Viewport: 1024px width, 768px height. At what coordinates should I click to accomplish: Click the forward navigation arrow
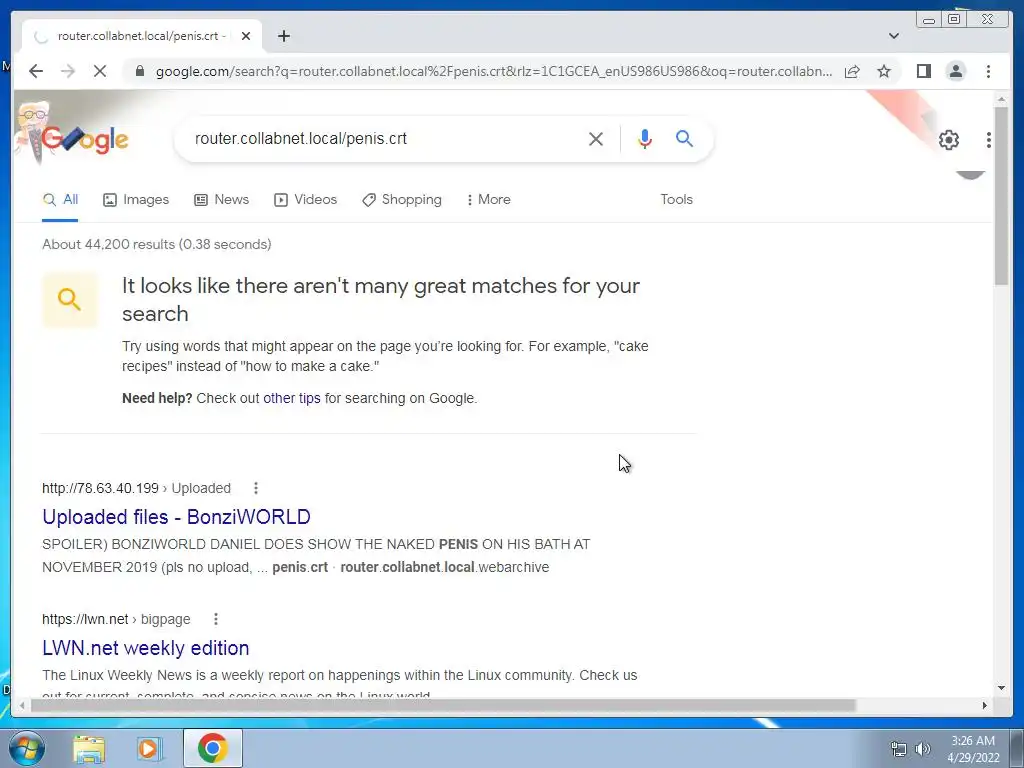pos(68,71)
